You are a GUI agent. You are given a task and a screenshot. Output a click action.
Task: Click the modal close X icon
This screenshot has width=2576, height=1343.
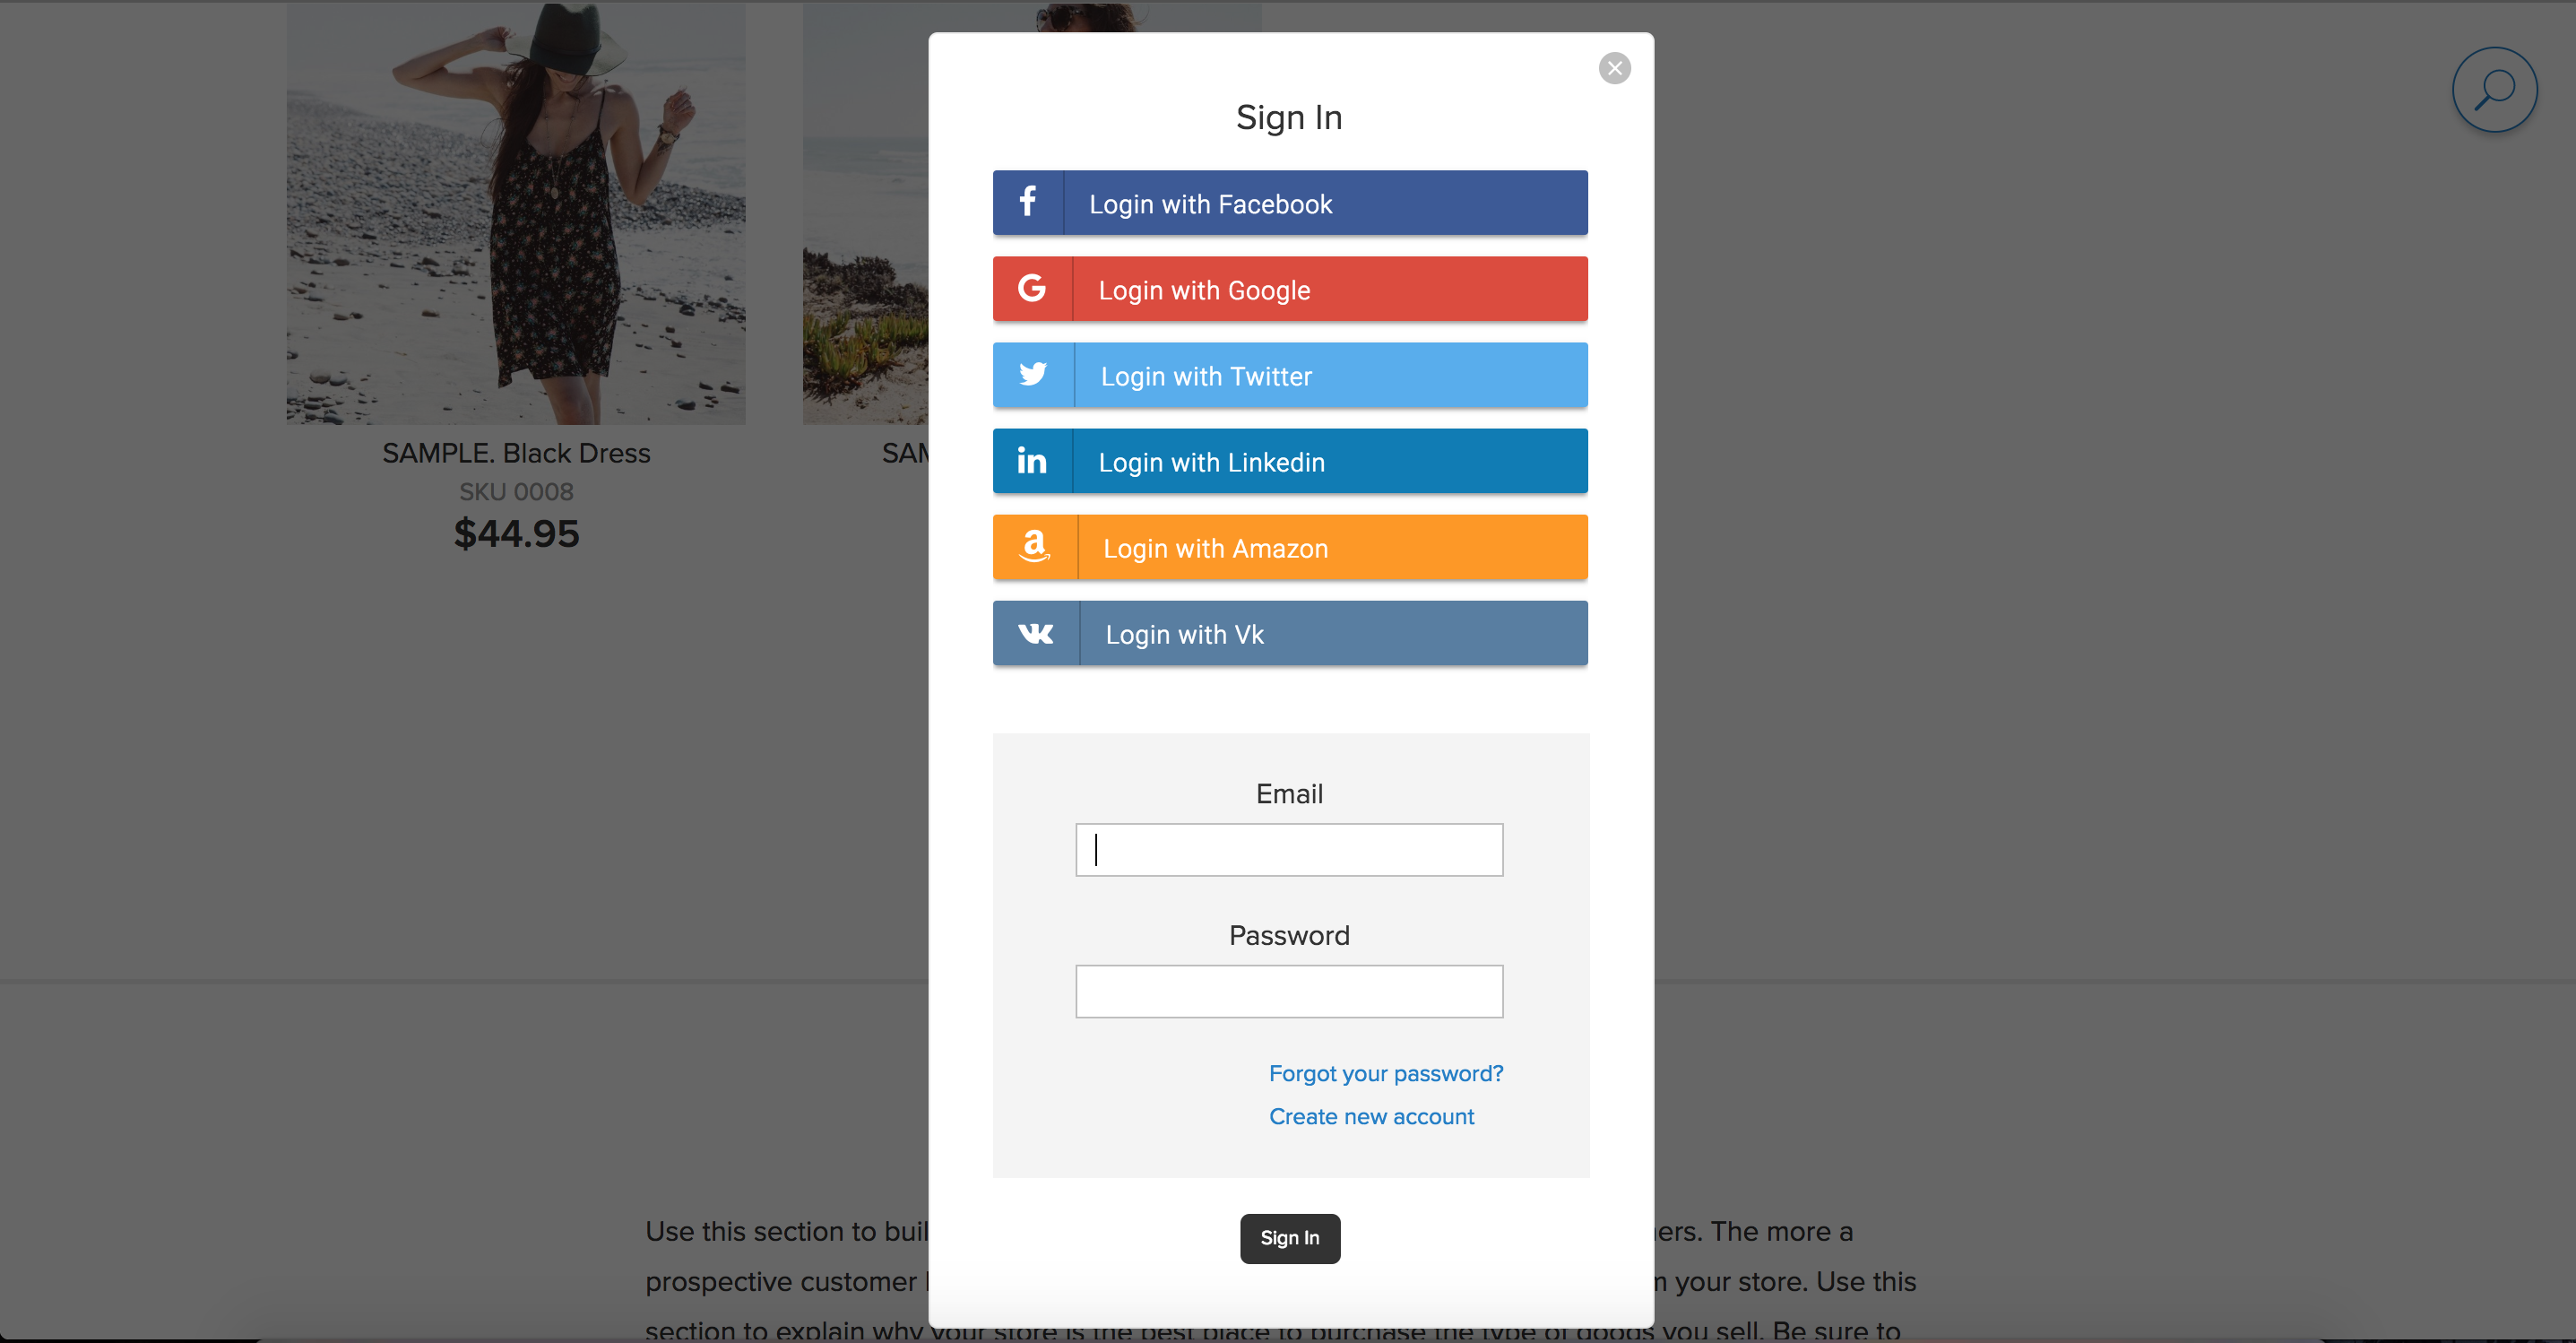(1615, 68)
